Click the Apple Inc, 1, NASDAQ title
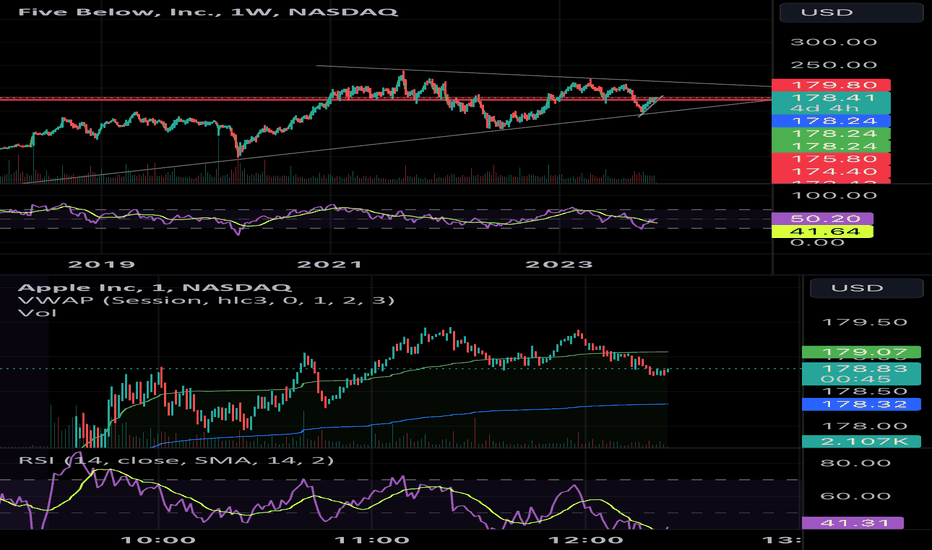932x550 pixels. [x=155, y=288]
